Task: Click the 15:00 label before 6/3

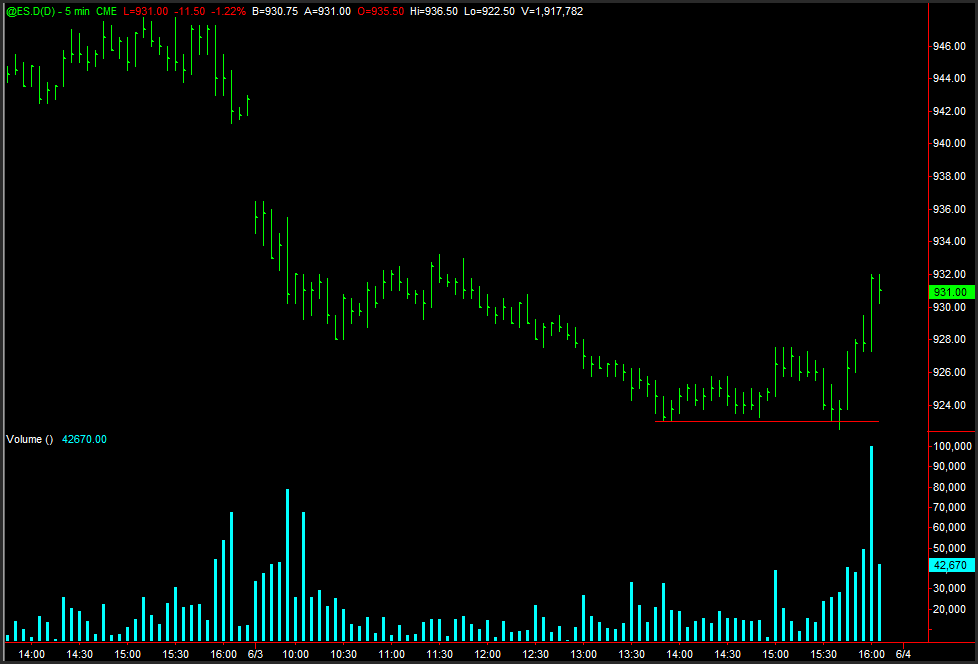Action: [x=127, y=654]
